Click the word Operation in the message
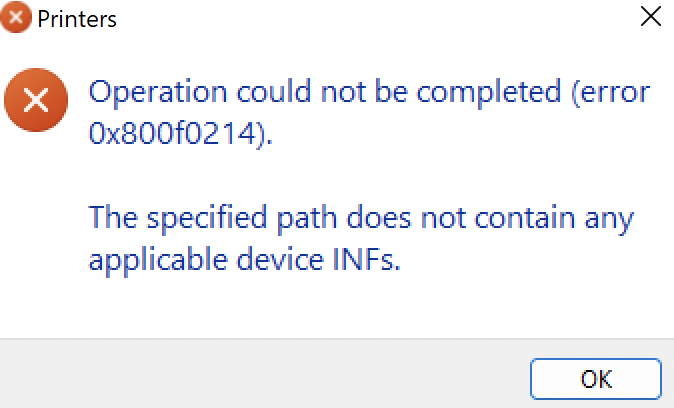Viewport: 674px width, 408px height. (x=158, y=92)
